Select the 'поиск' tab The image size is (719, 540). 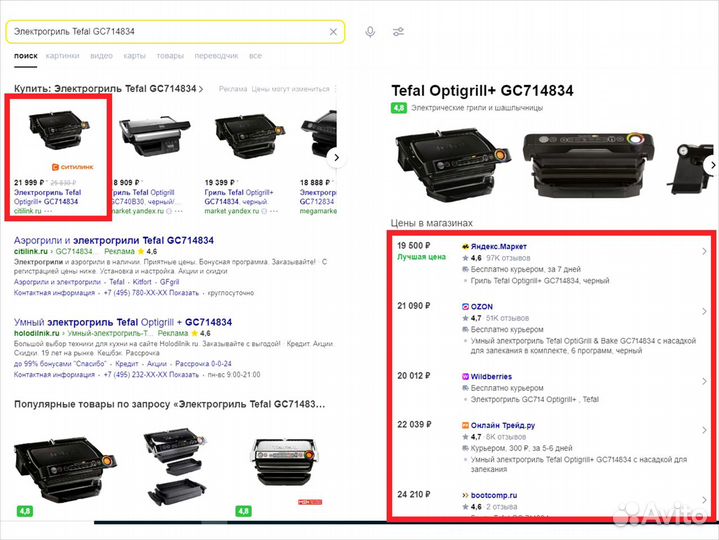[26, 56]
